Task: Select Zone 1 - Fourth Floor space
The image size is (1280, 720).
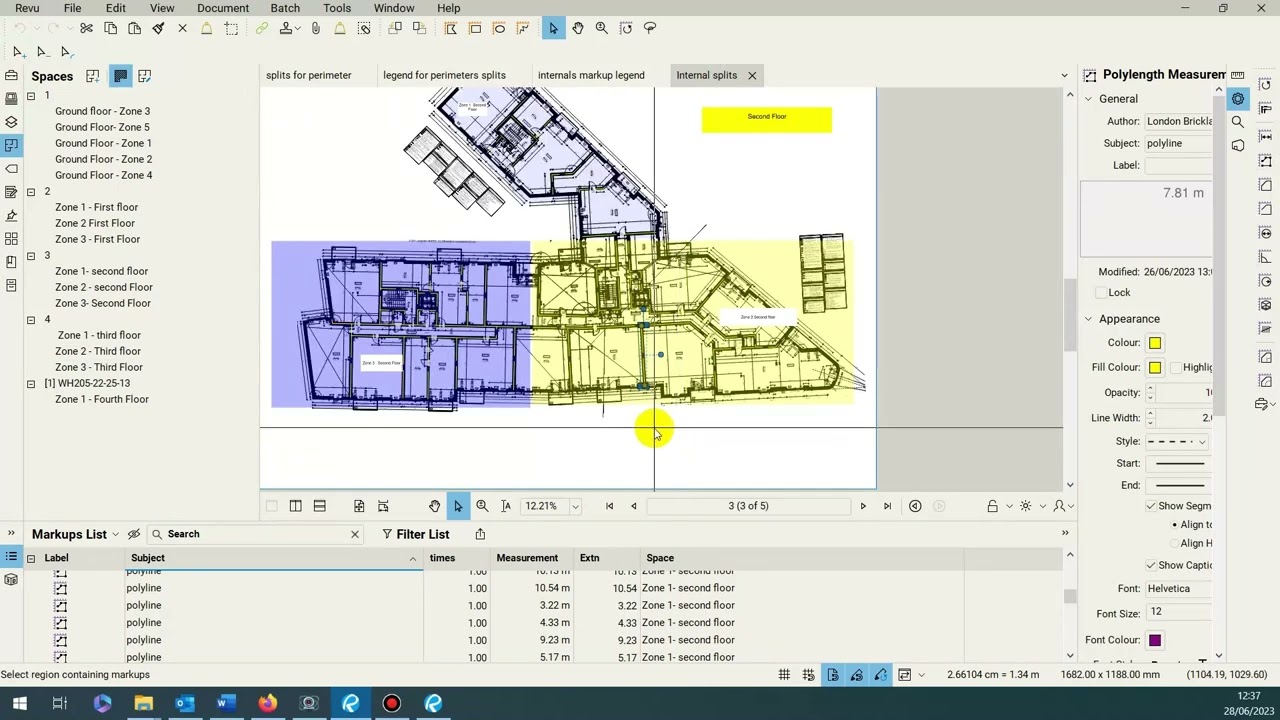Action: pyautogui.click(x=102, y=400)
